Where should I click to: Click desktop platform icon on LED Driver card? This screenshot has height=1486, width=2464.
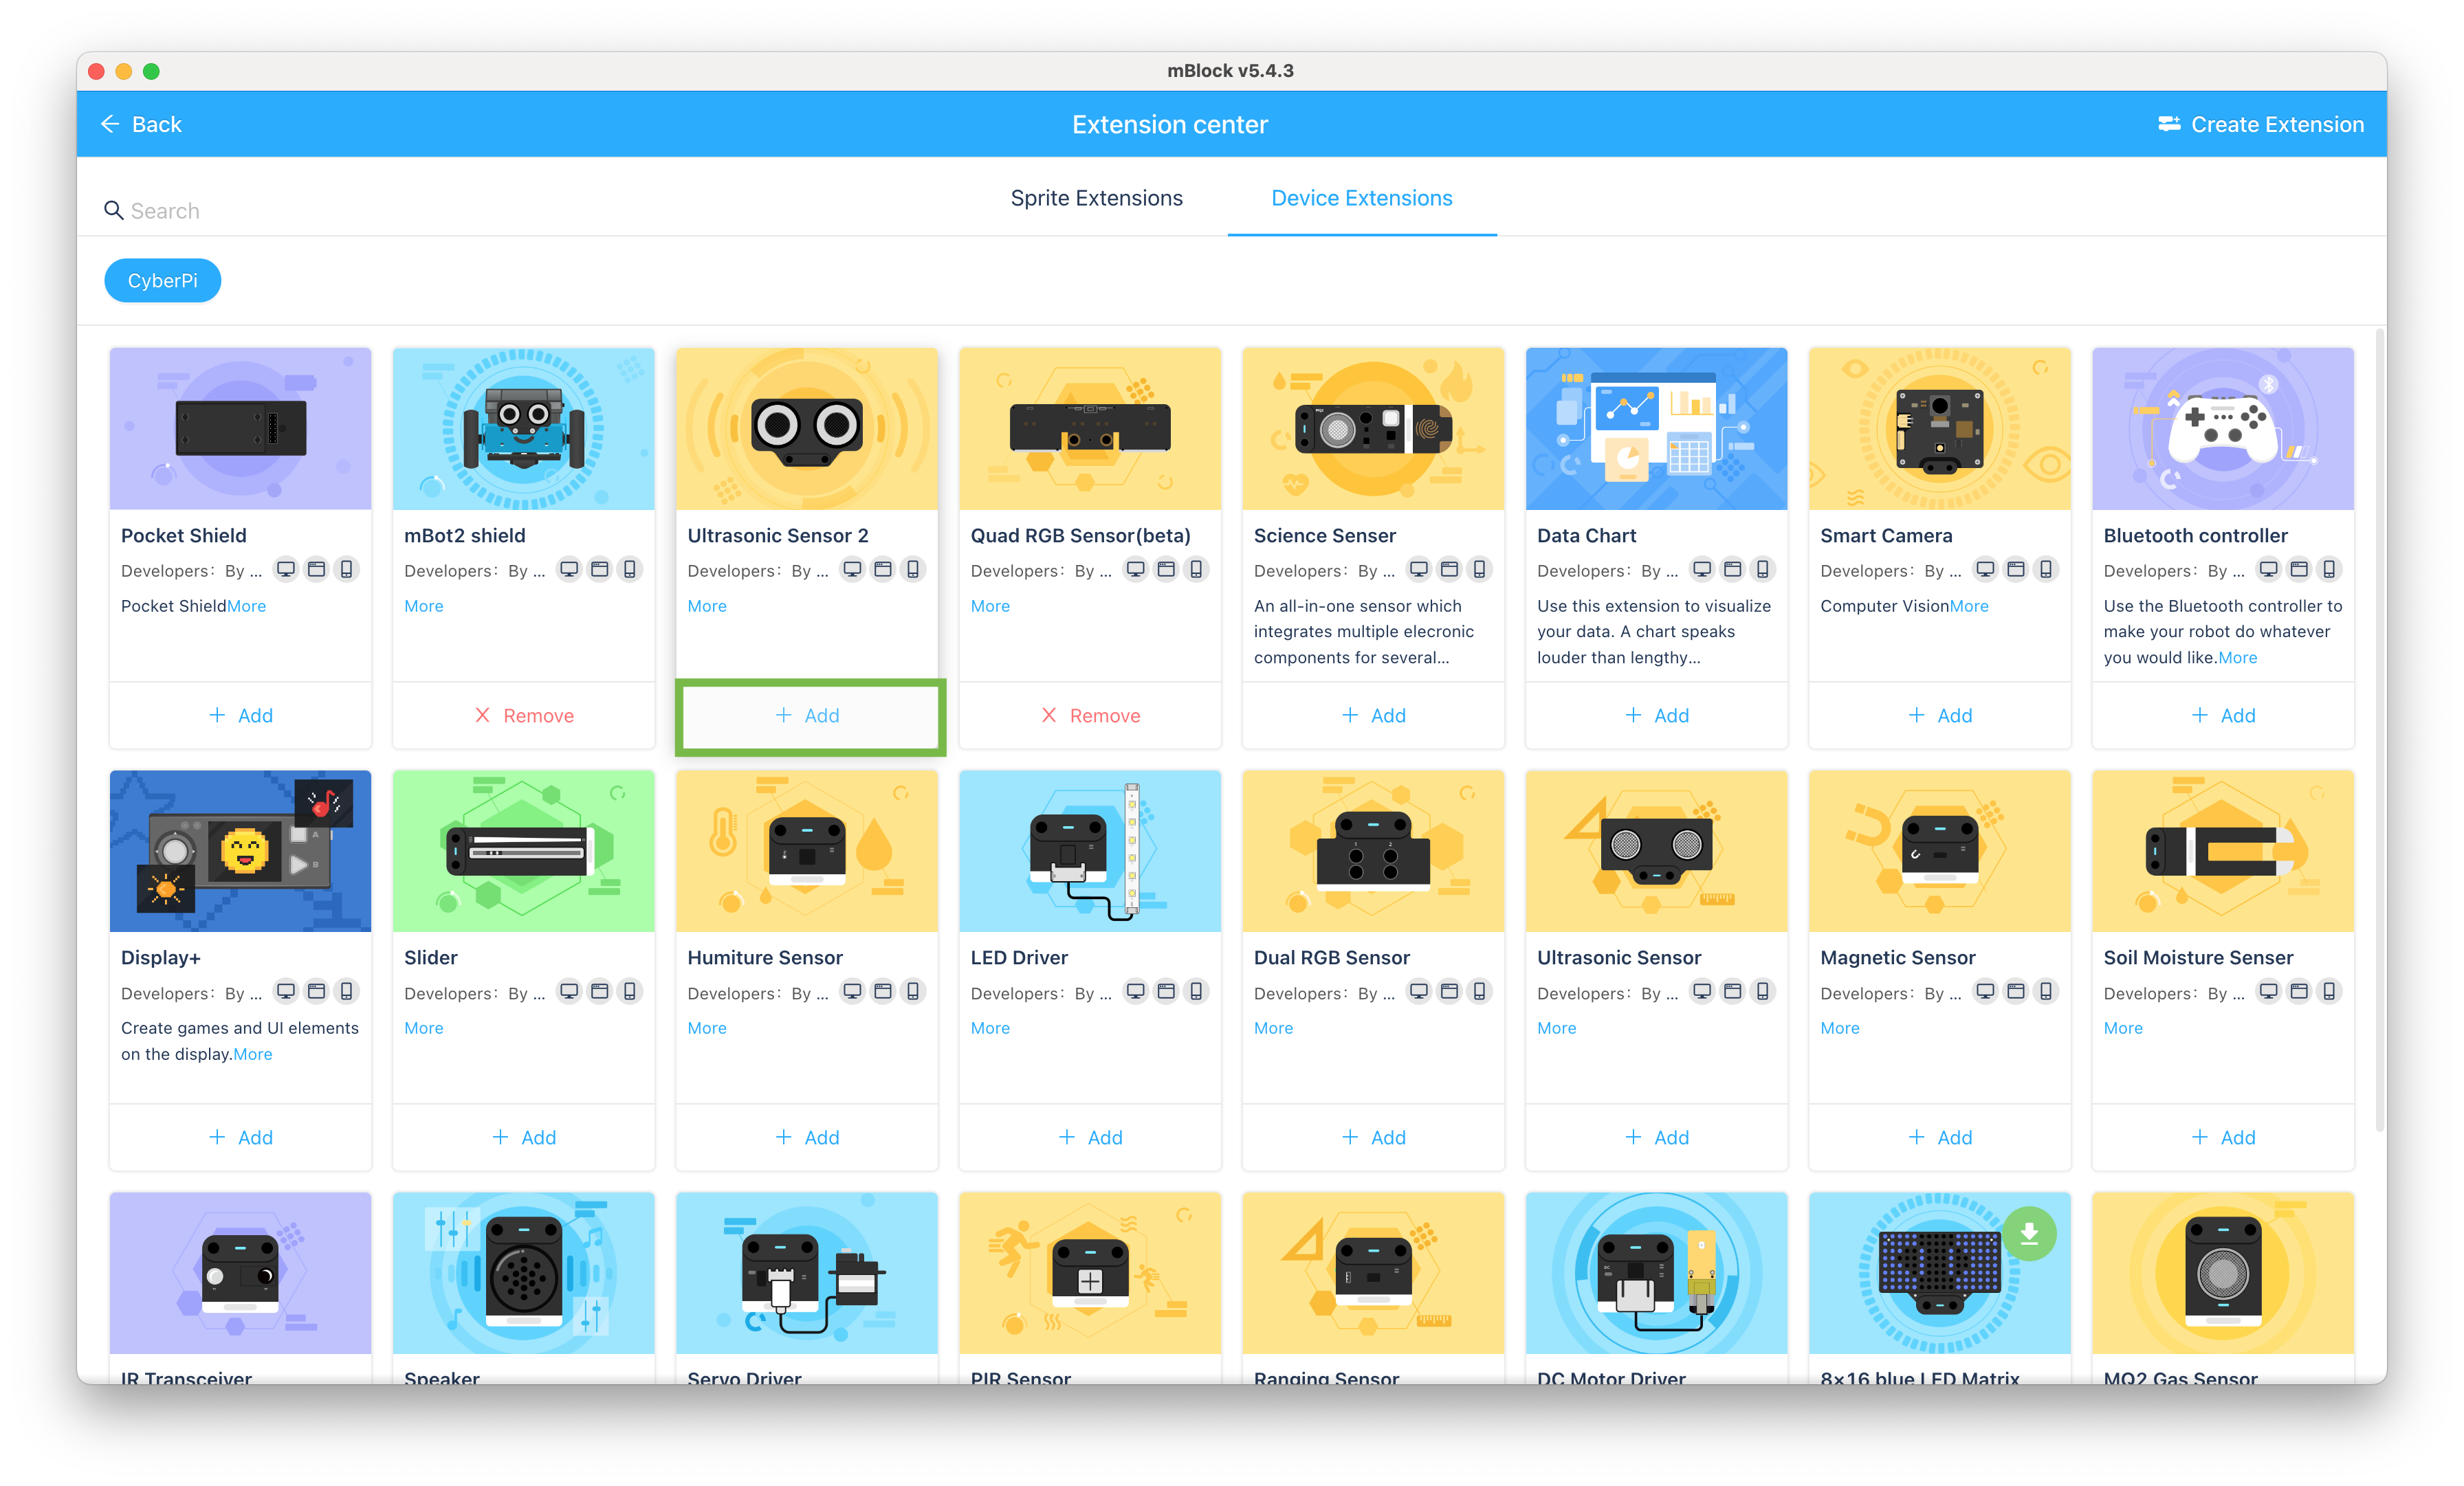tap(1136, 991)
